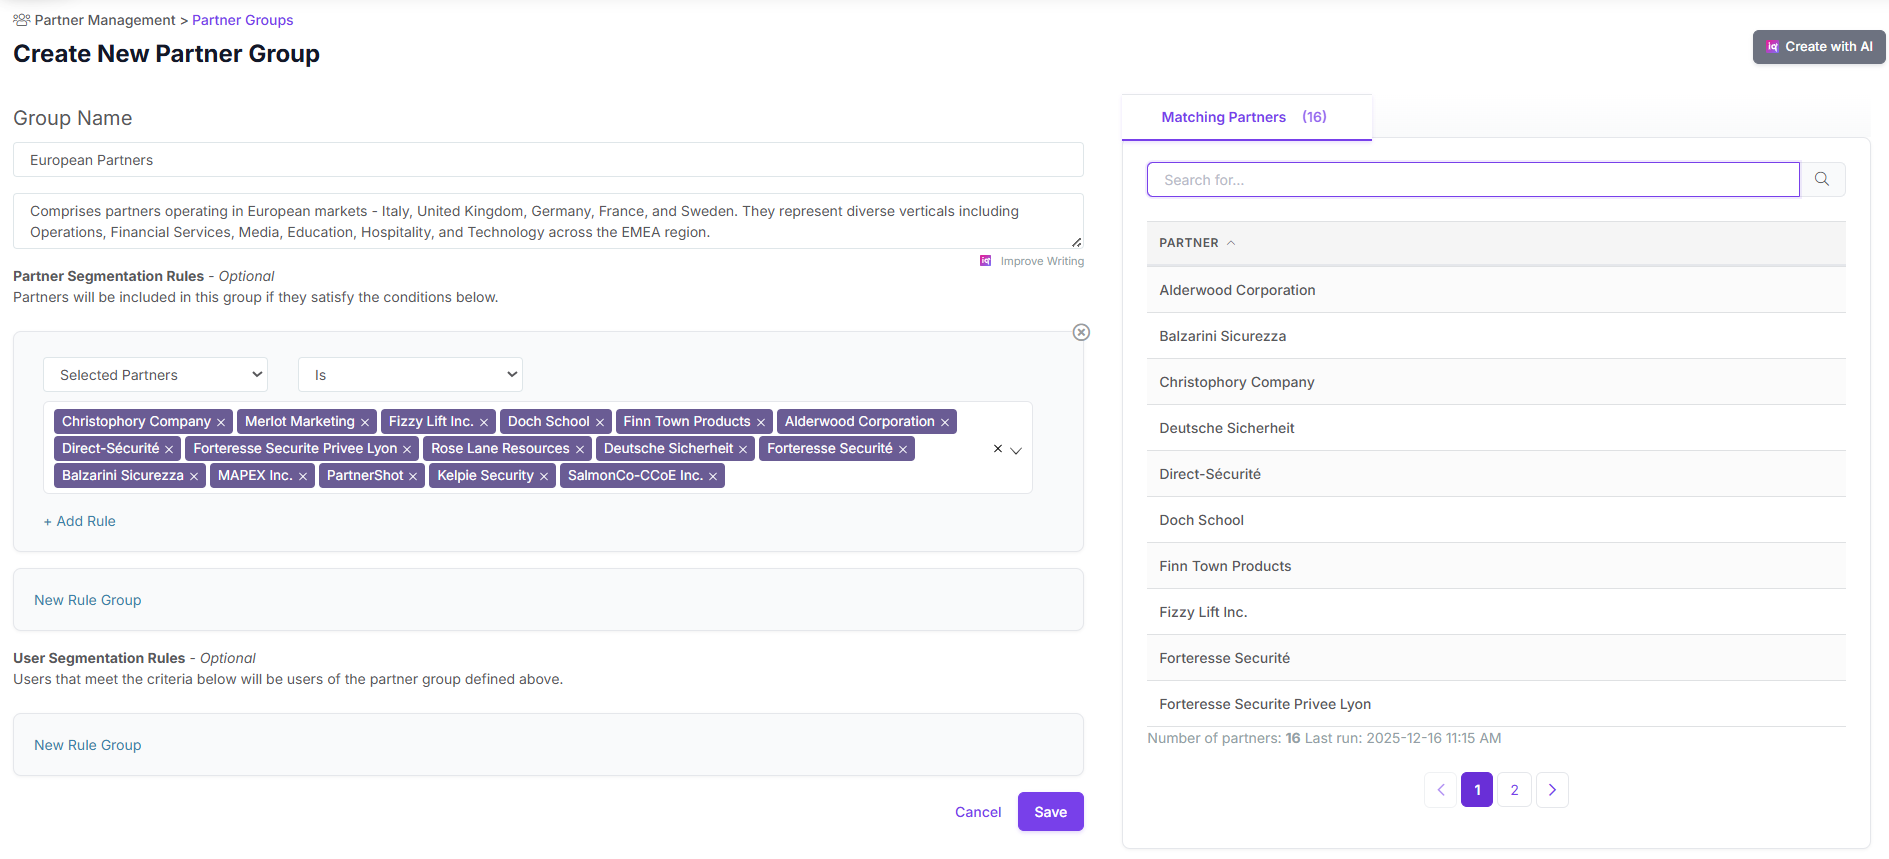Remove Kelpie Security tag
The width and height of the screenshot is (1889, 859).
[x=544, y=477]
